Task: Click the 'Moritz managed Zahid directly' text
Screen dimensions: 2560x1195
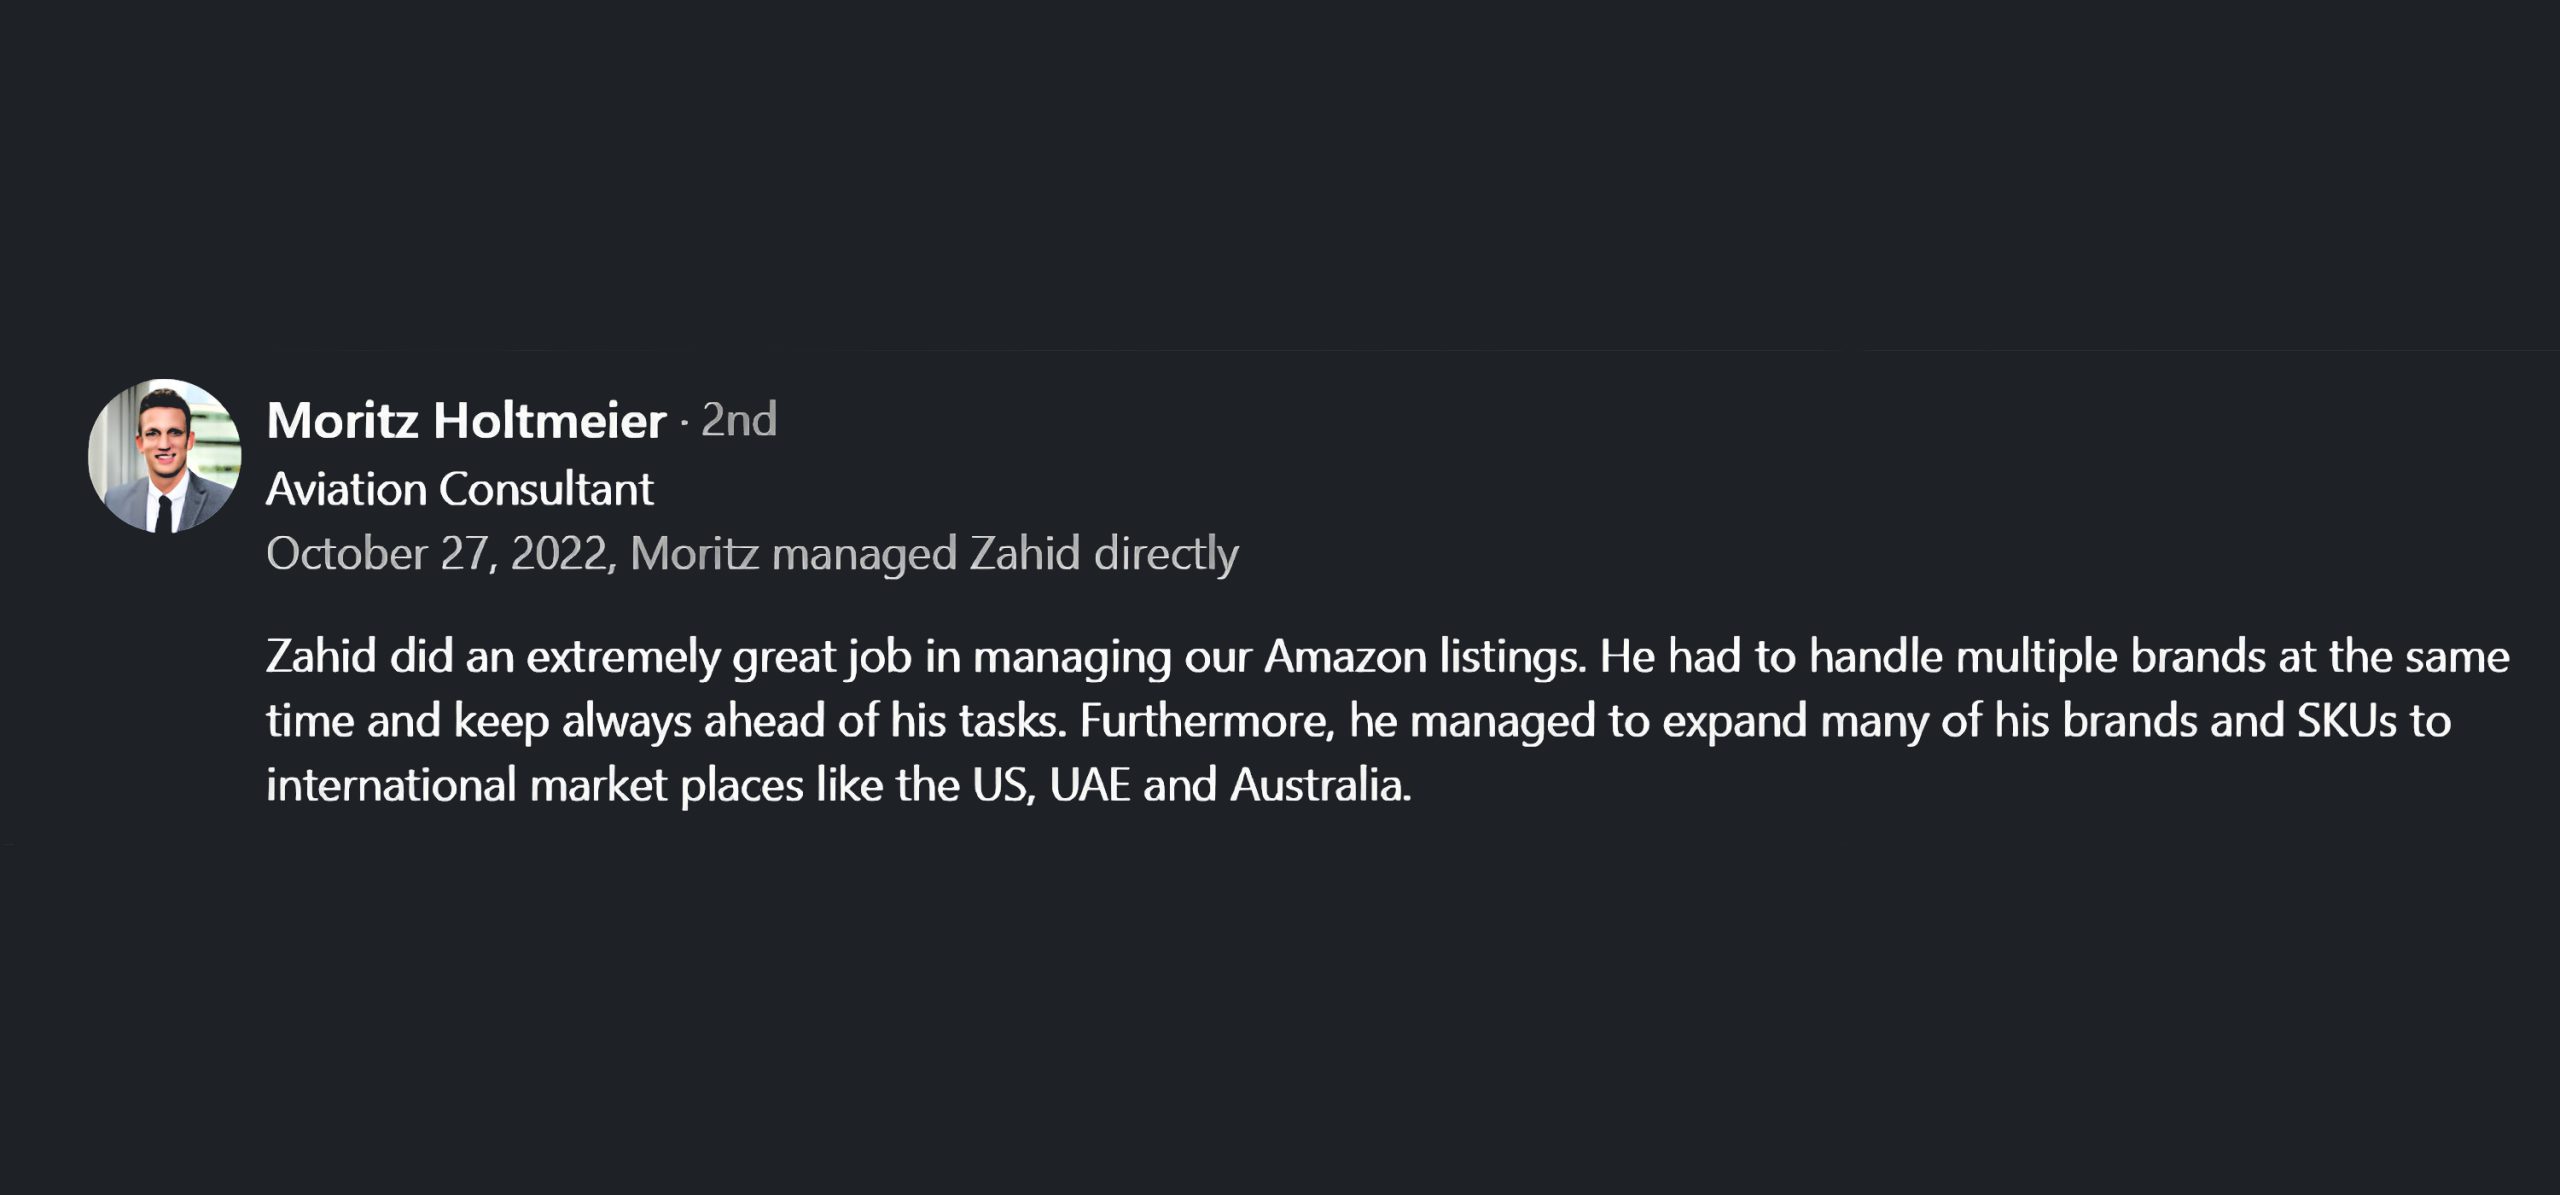Action: coord(934,553)
